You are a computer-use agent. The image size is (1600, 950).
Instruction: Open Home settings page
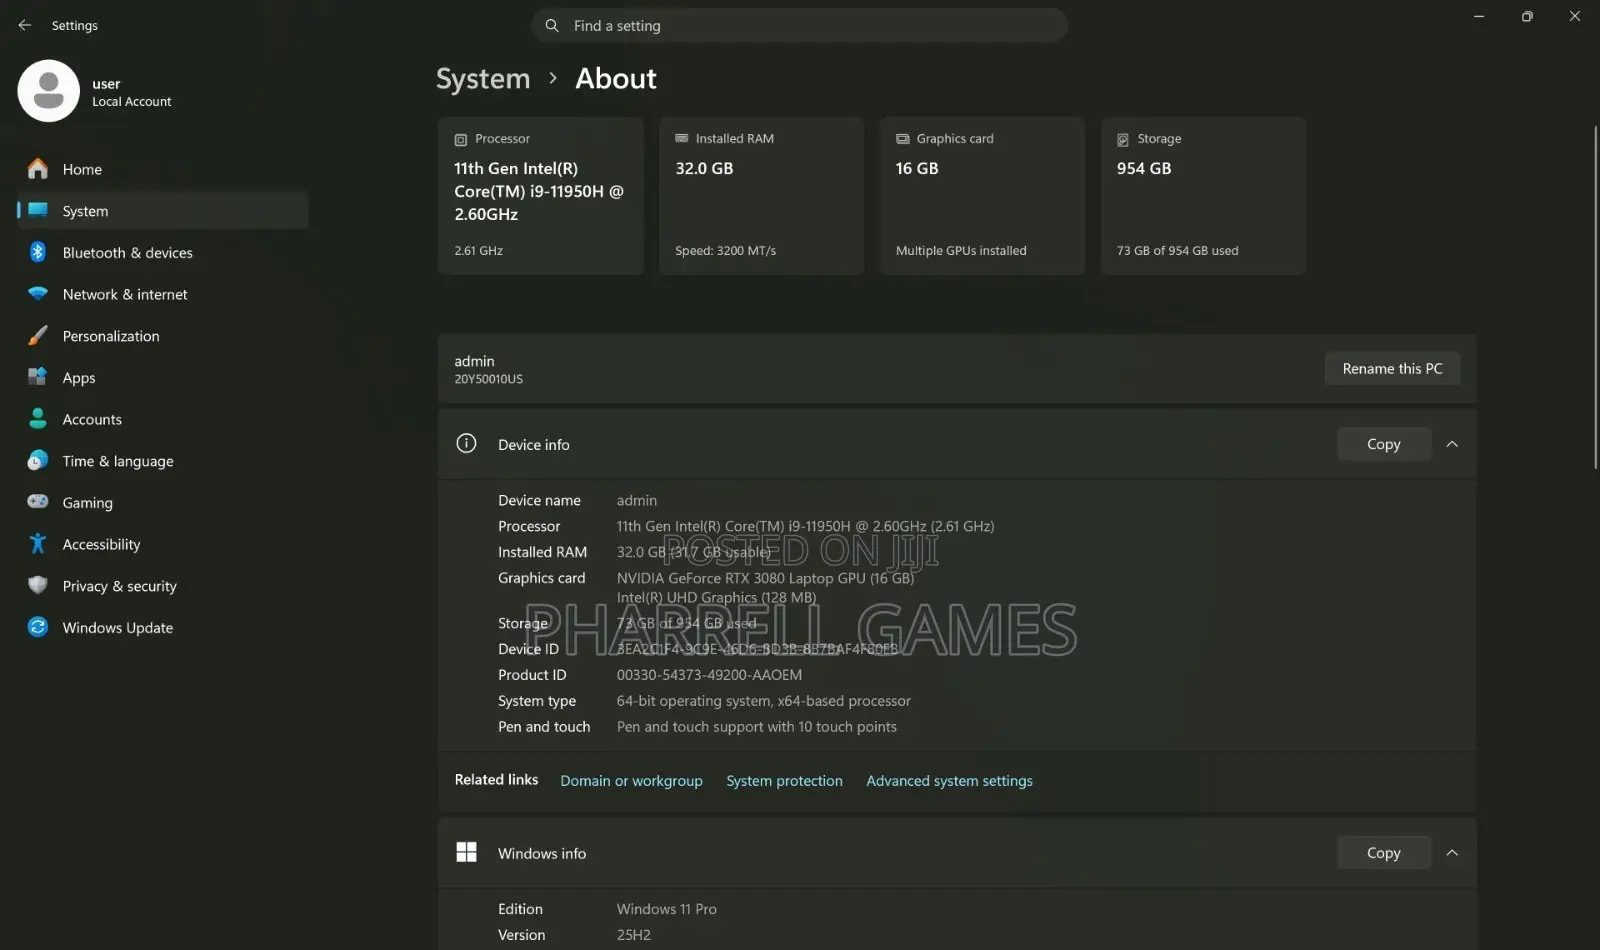[163, 169]
